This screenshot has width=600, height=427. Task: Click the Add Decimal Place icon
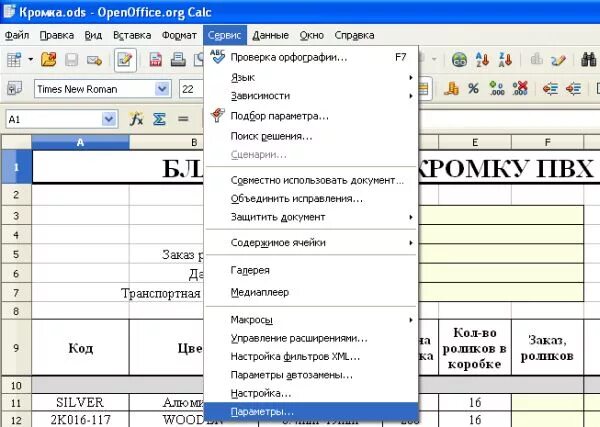[x=497, y=88]
